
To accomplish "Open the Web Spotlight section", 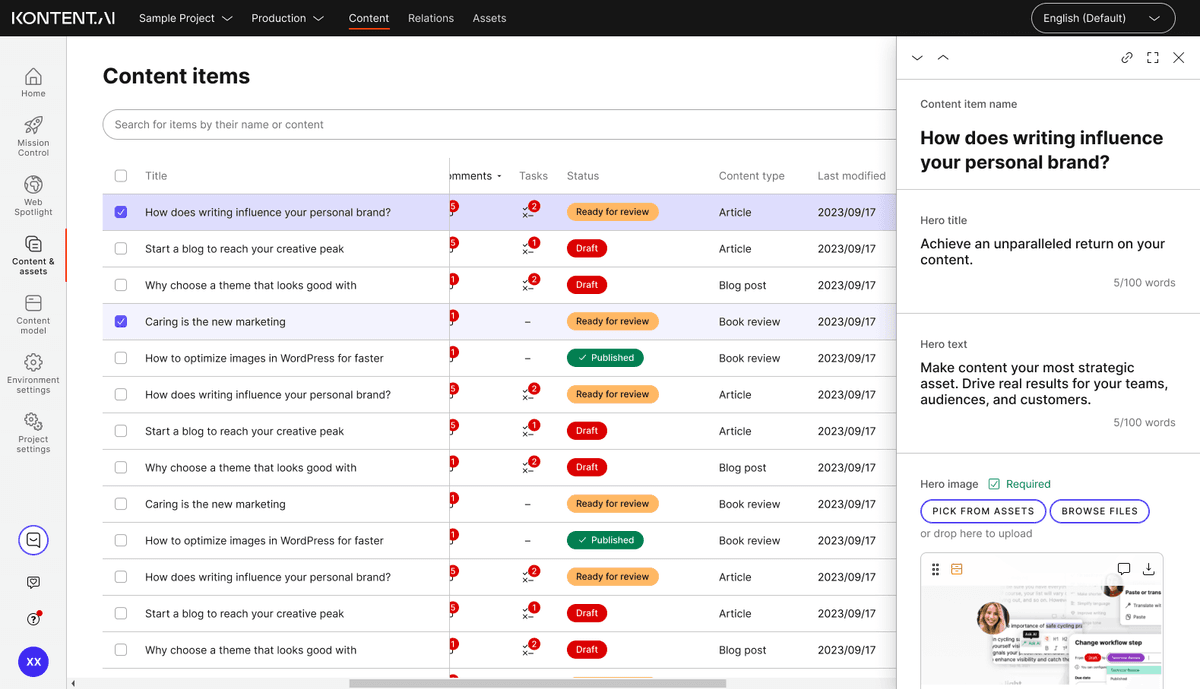I will (33, 192).
